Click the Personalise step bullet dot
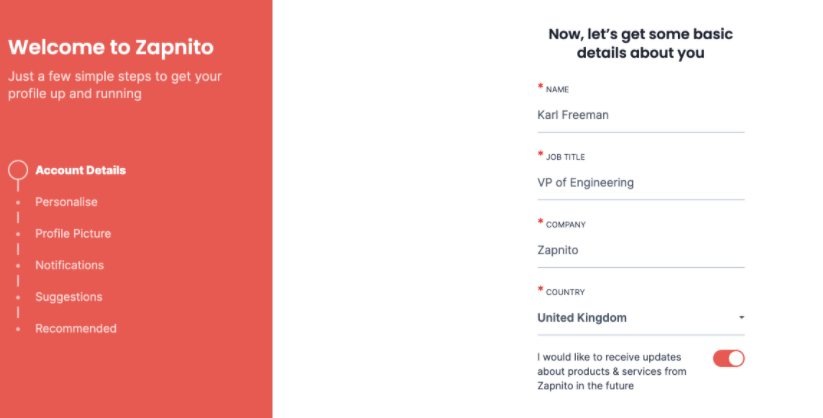823x418 pixels. tap(18, 202)
